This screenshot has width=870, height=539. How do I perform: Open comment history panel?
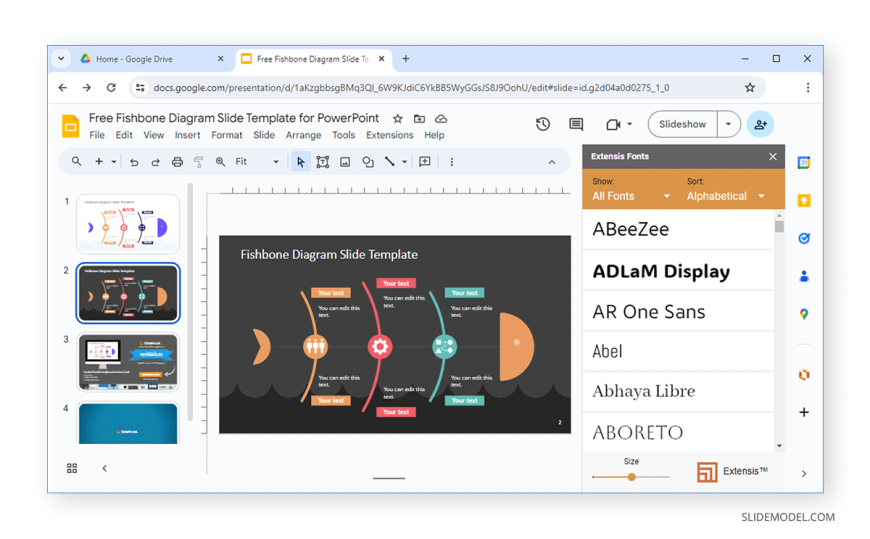click(x=576, y=124)
